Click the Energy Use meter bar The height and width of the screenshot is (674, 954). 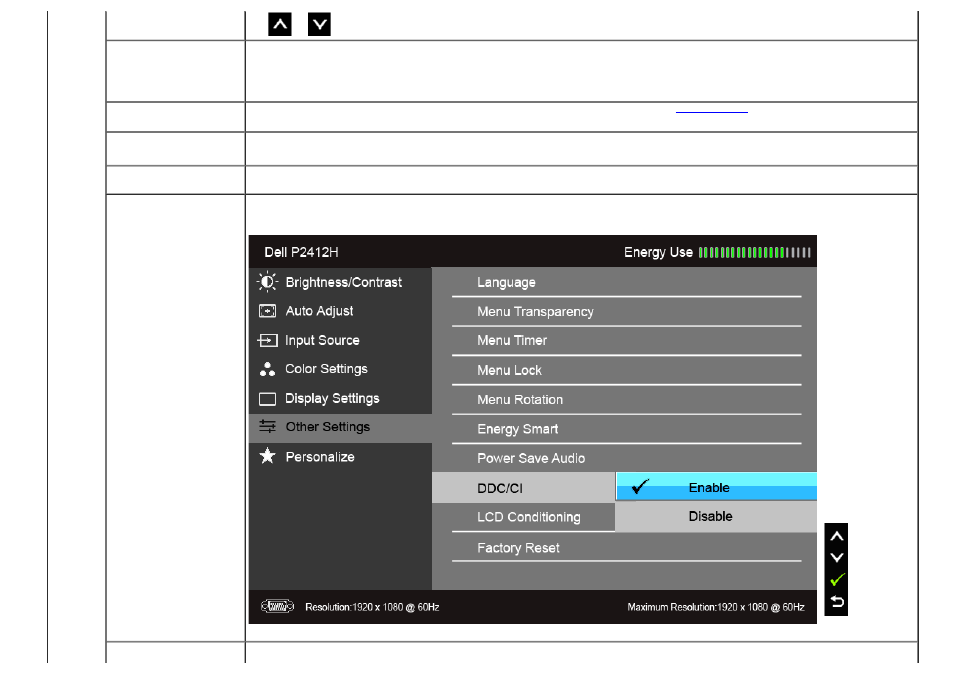(x=754, y=252)
